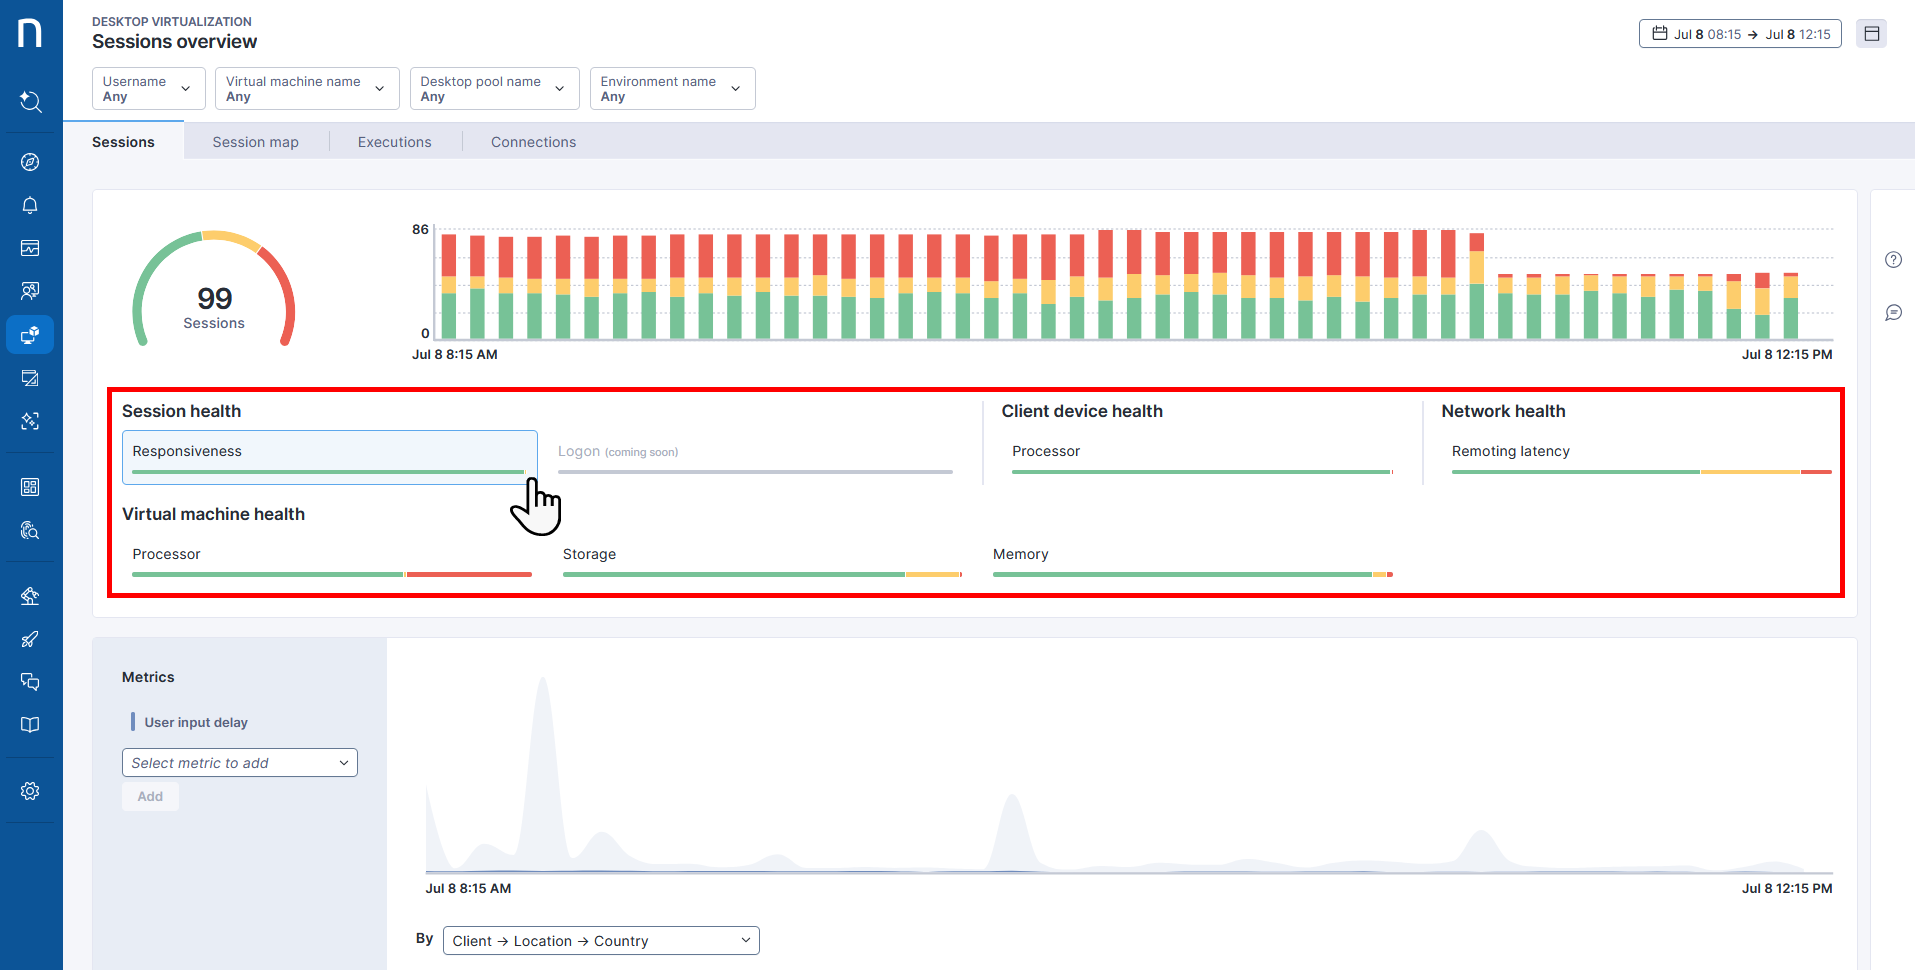Open the feedback chat bubble icon

[1893, 313]
